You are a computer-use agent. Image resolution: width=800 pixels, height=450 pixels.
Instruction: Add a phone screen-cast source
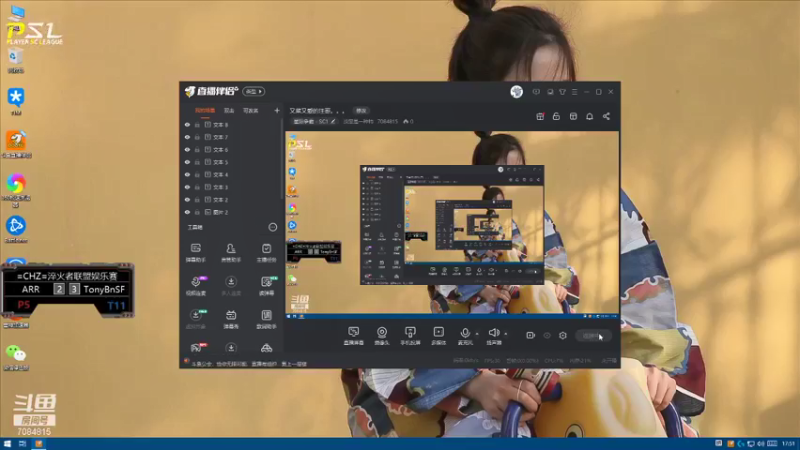[x=410, y=336]
